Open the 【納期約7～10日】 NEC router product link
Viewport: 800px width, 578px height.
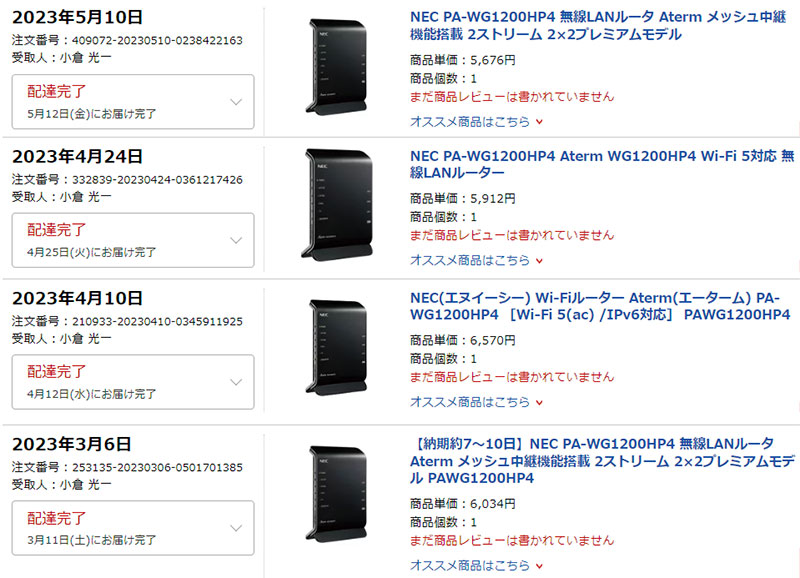[602, 461]
